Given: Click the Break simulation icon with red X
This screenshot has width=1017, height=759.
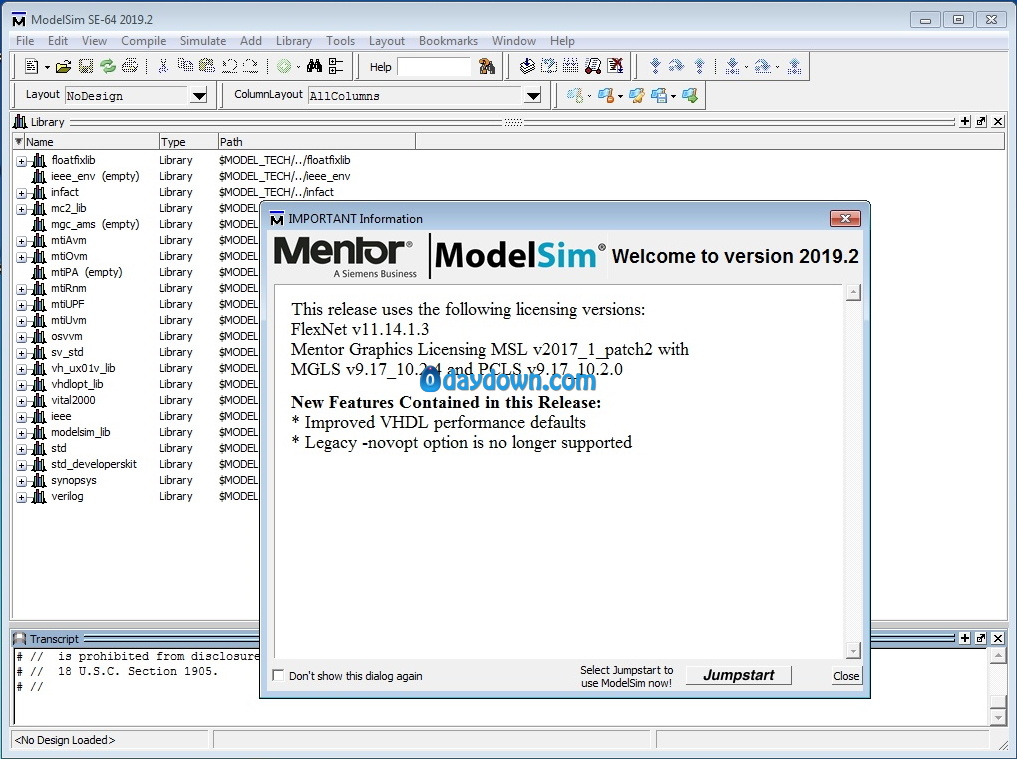Looking at the screenshot, I should pyautogui.click(x=615, y=67).
